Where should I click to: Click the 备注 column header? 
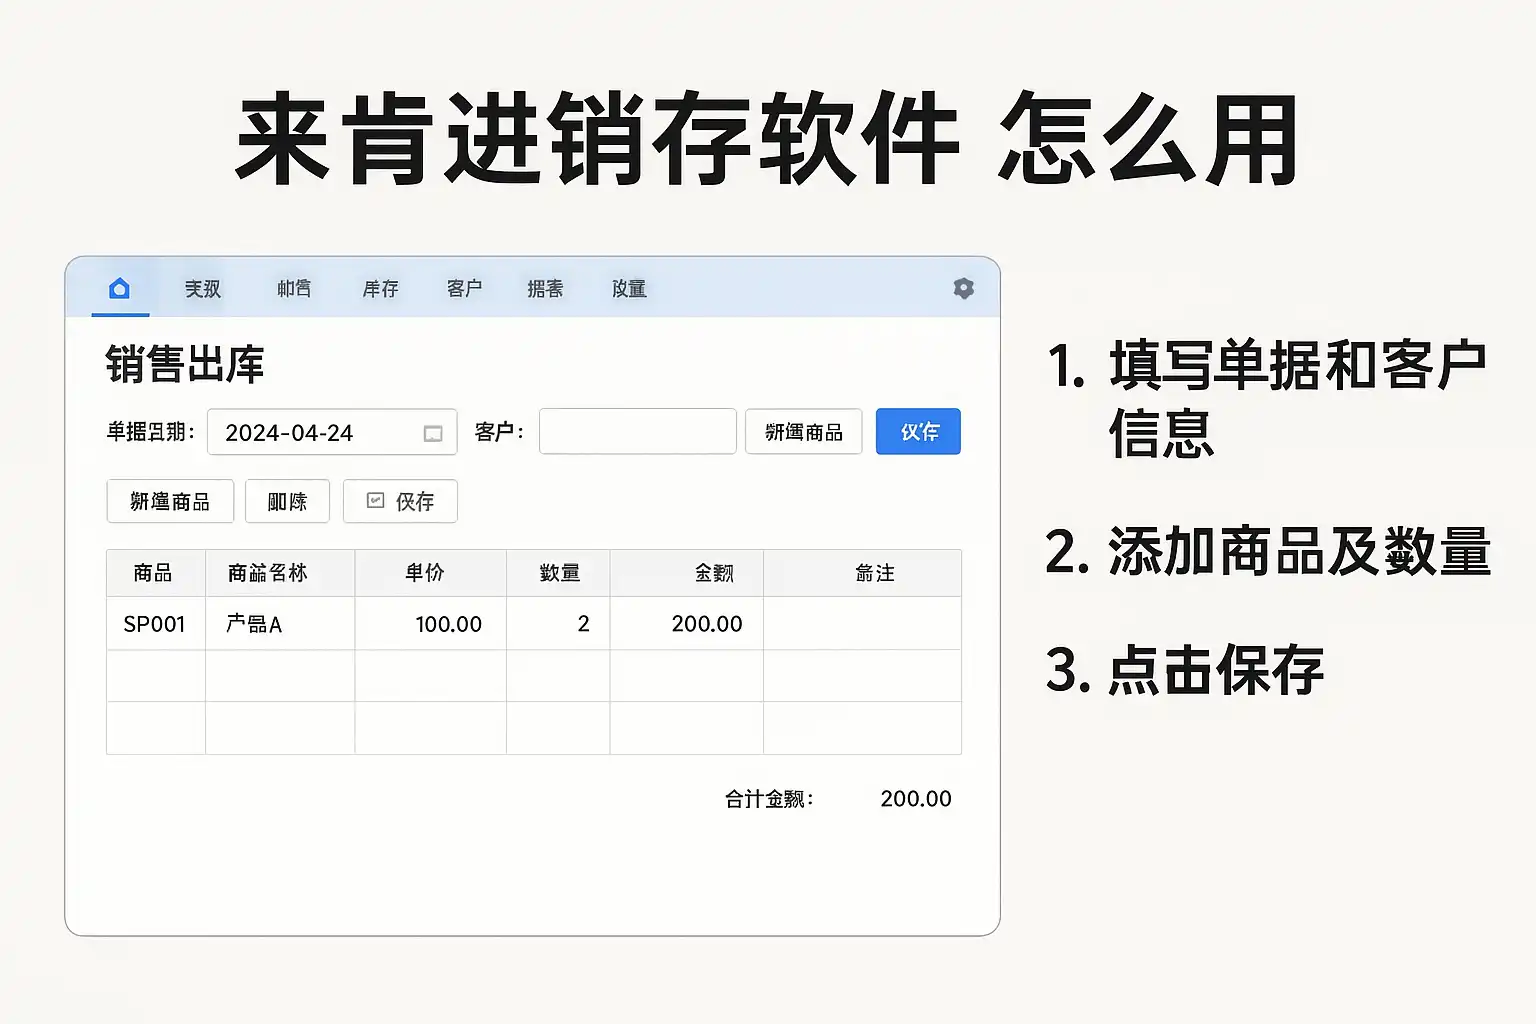click(874, 573)
